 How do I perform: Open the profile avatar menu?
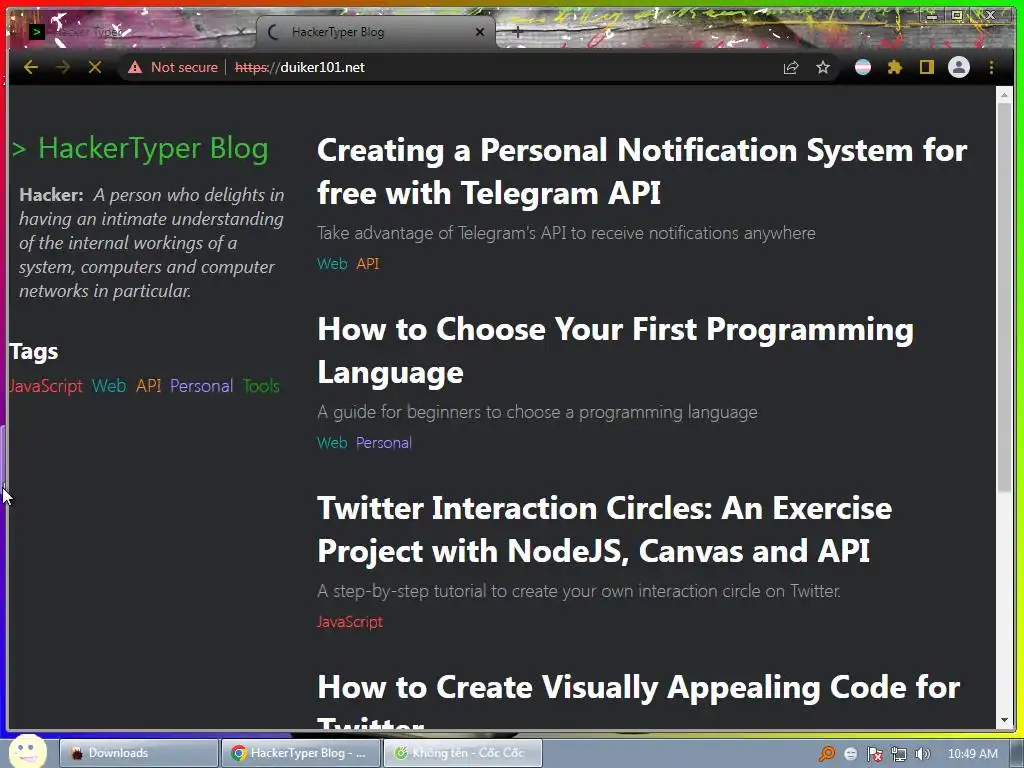click(959, 67)
